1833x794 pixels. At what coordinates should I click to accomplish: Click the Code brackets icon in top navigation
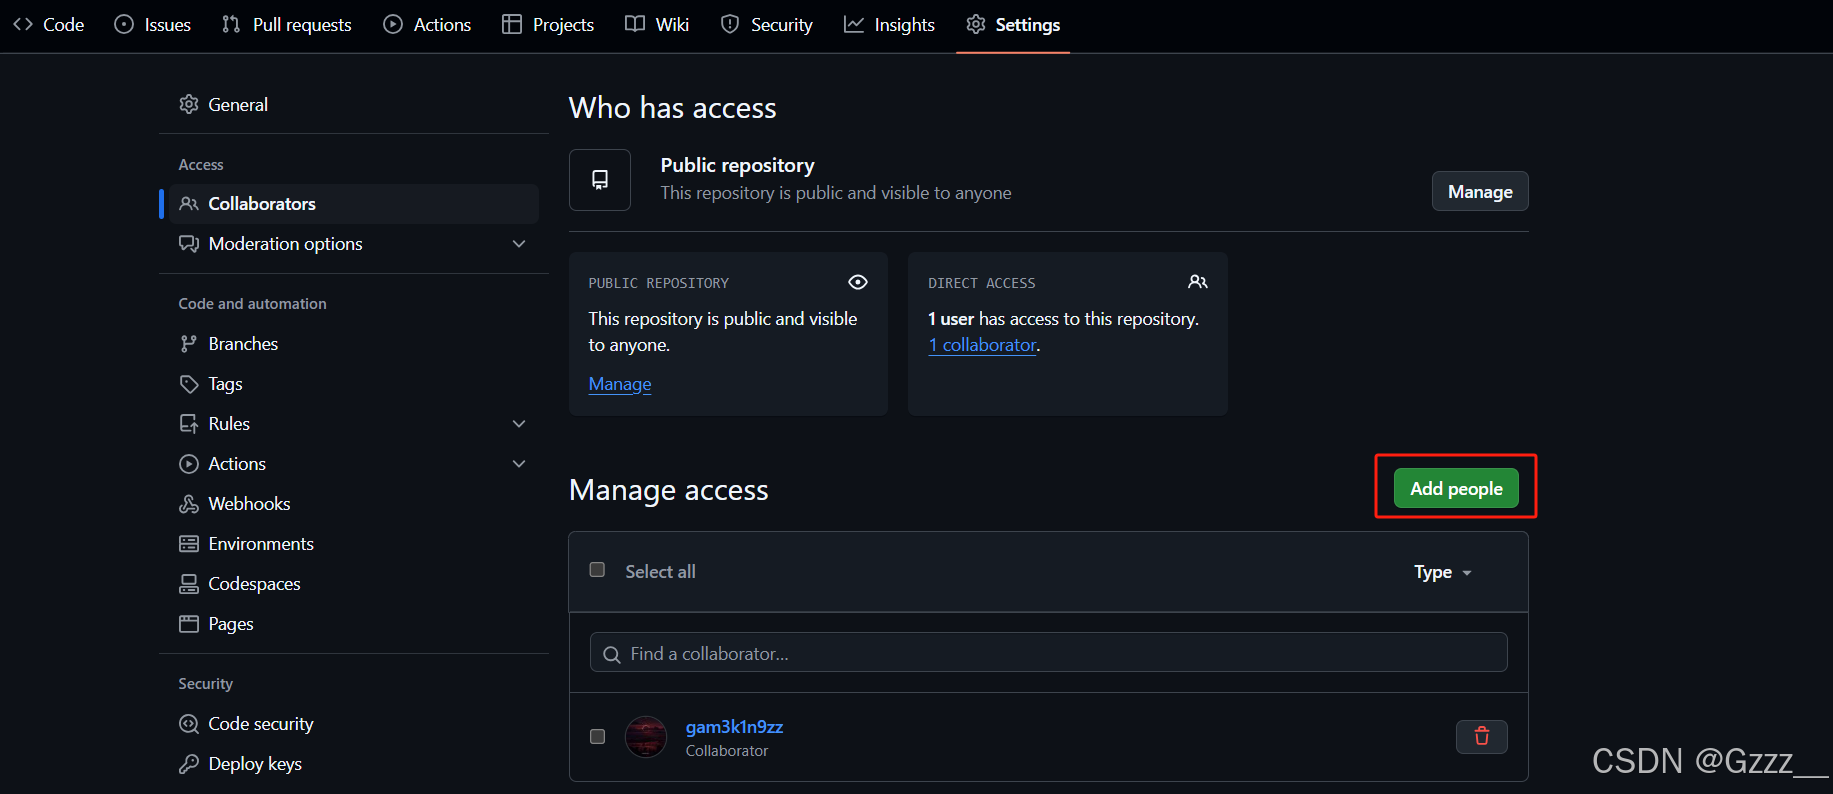23,24
